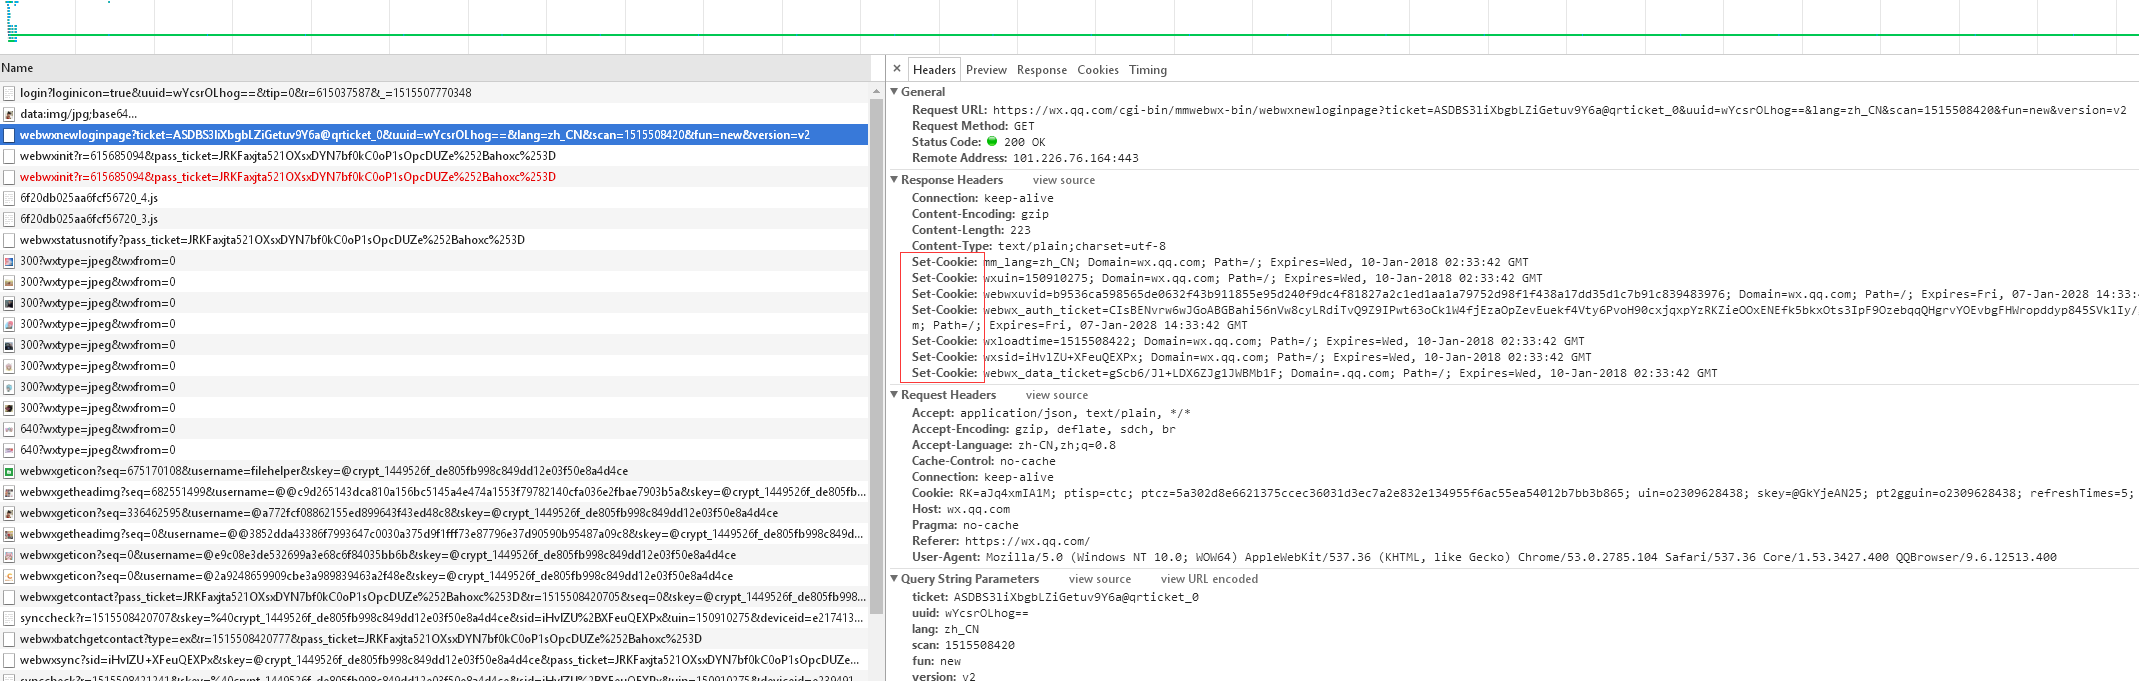Click the User-Agent header line
Image resolution: width=2139 pixels, height=681 pixels.
pos(1484,557)
